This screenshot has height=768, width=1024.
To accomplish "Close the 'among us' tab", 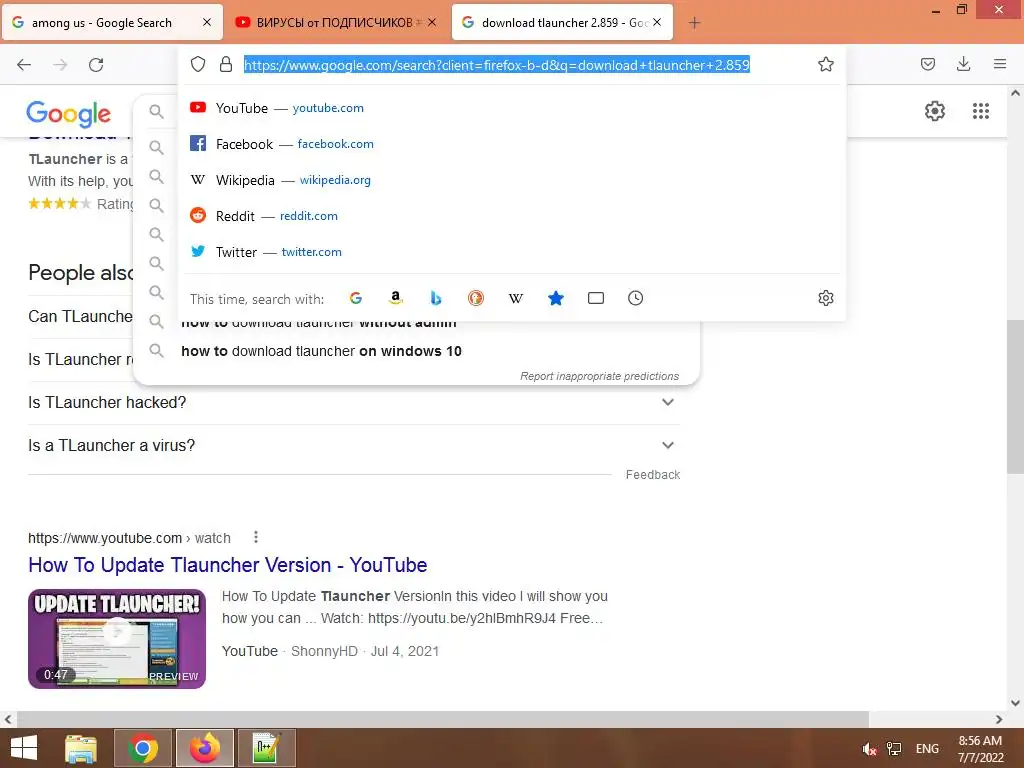I will pos(207,22).
